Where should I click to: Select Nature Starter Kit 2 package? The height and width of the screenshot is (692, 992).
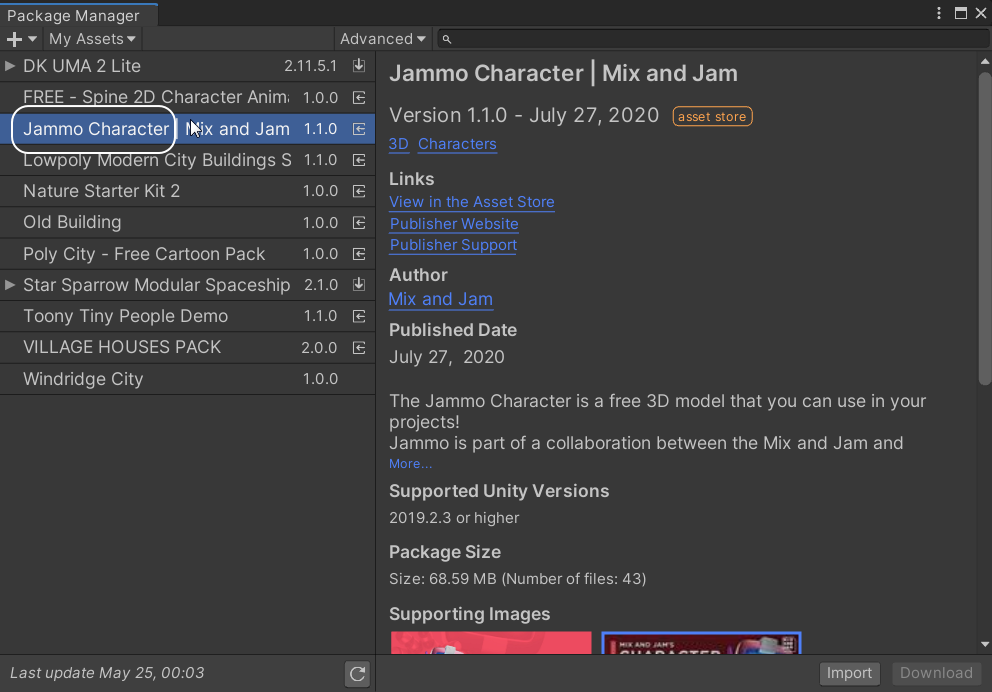pyautogui.click(x=187, y=191)
